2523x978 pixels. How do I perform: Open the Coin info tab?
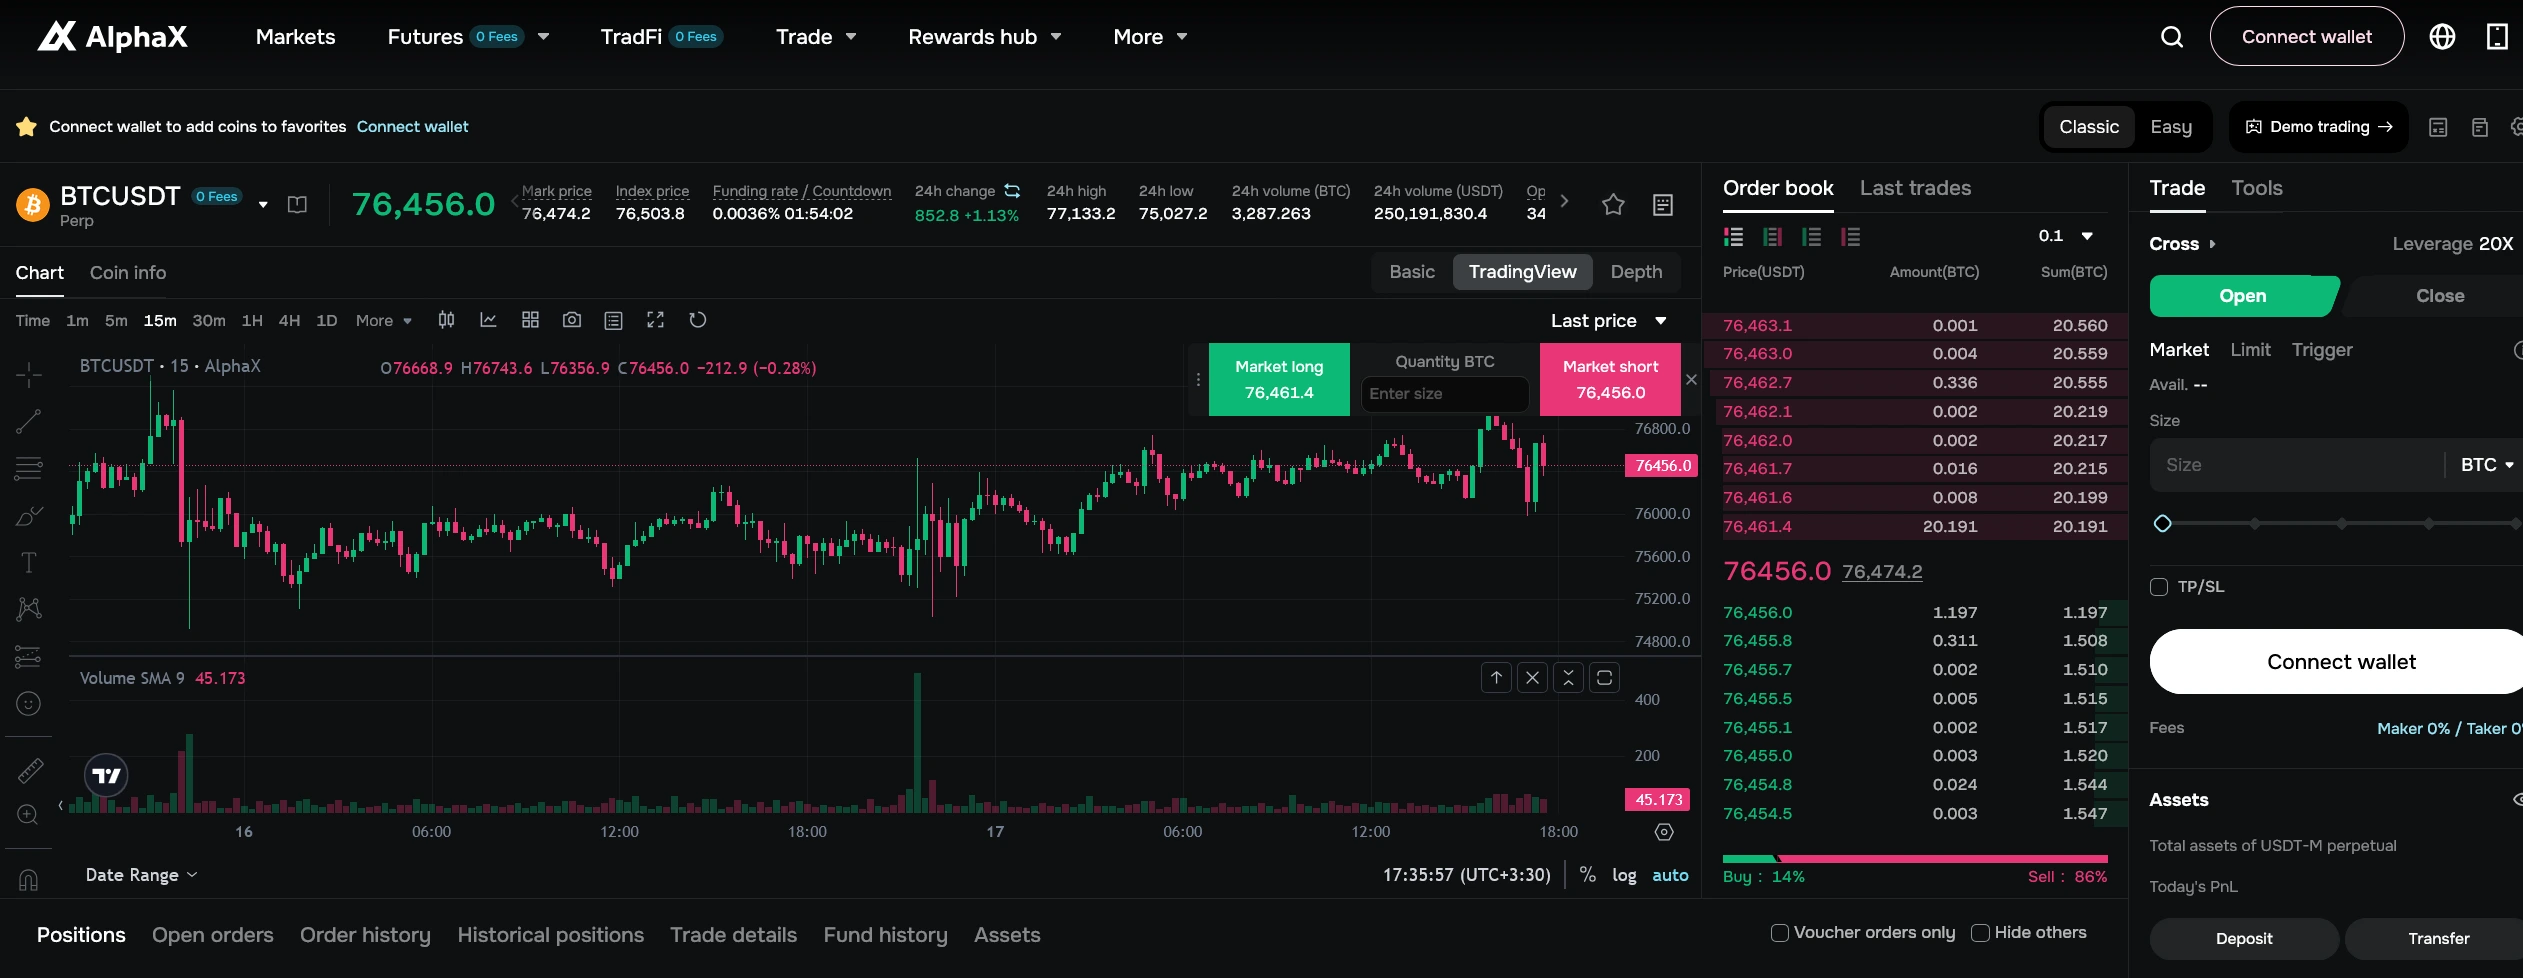[x=128, y=273]
